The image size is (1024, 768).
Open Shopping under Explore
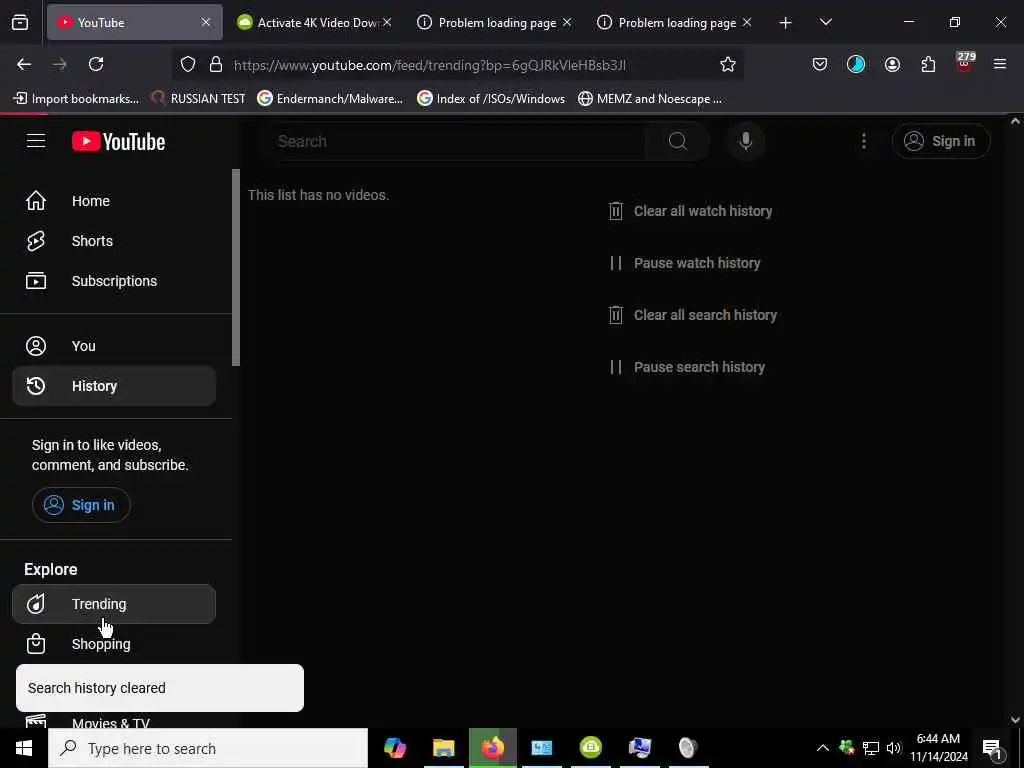click(x=114, y=644)
